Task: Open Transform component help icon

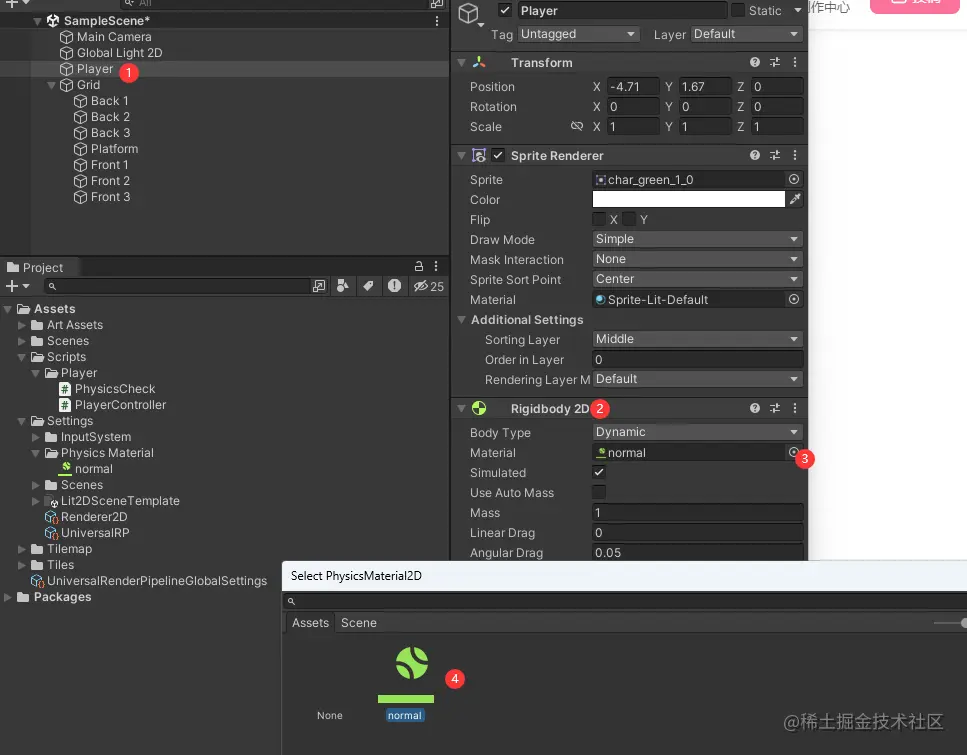Action: (755, 62)
